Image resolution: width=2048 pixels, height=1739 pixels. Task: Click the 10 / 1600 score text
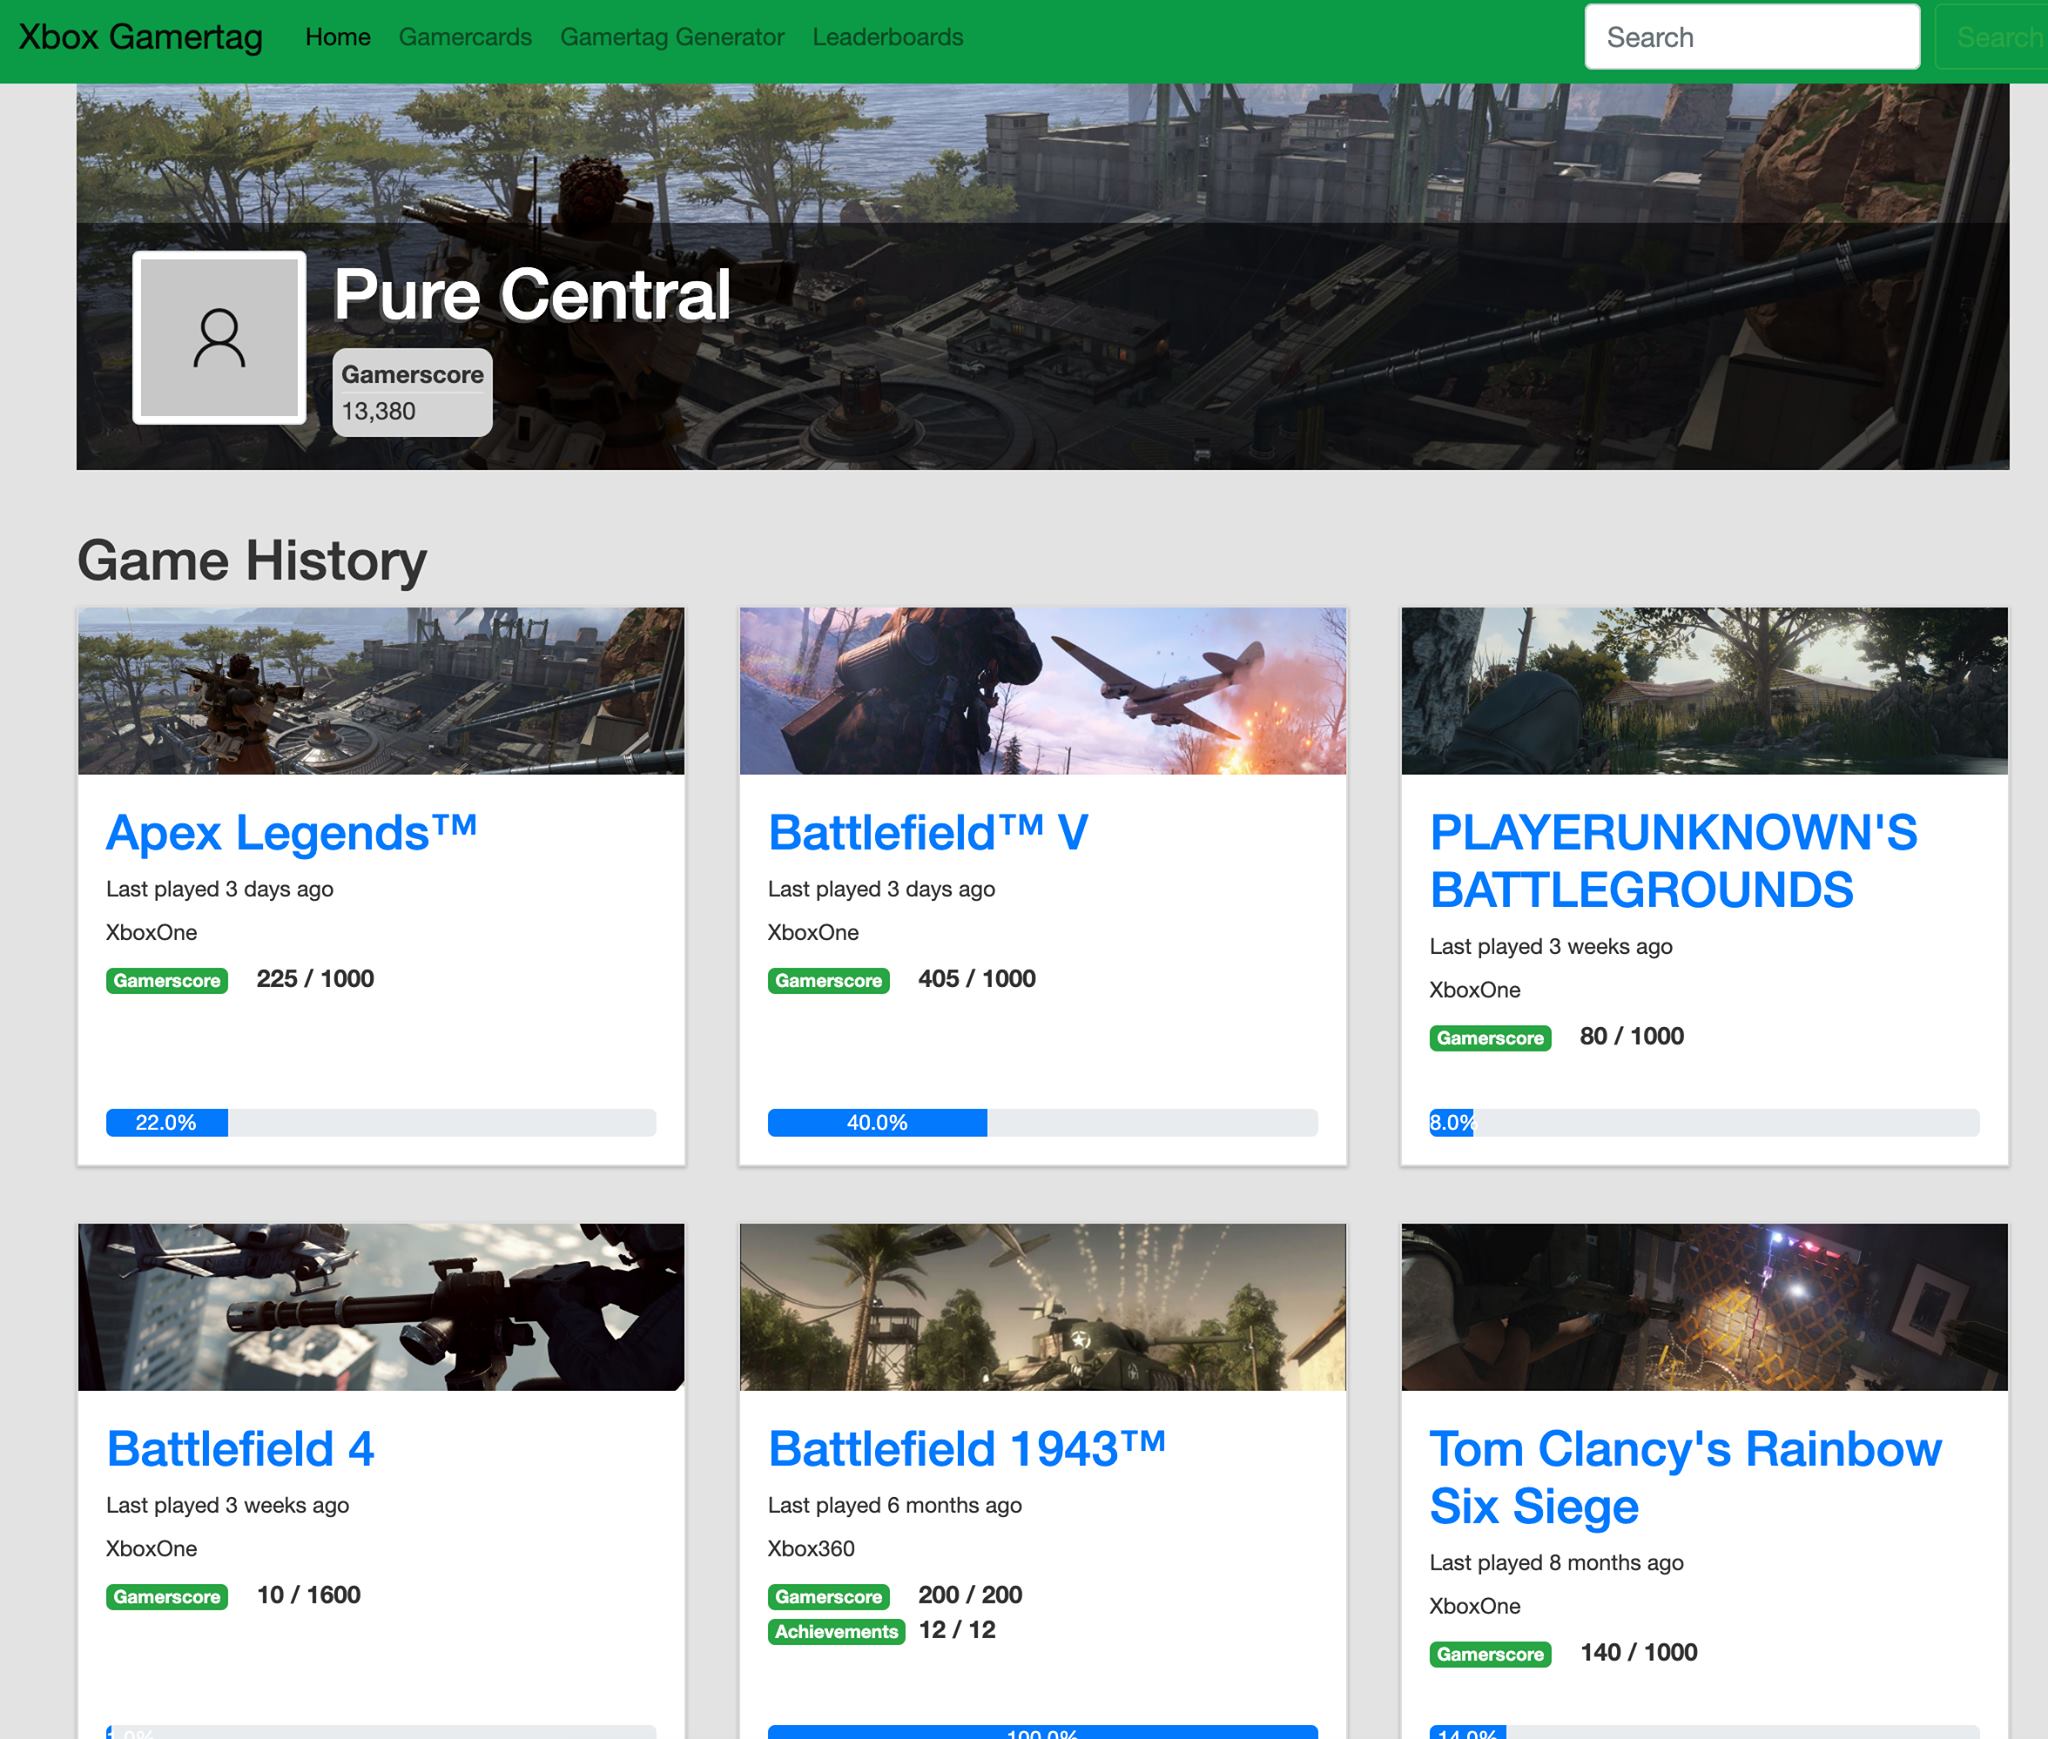point(309,1595)
